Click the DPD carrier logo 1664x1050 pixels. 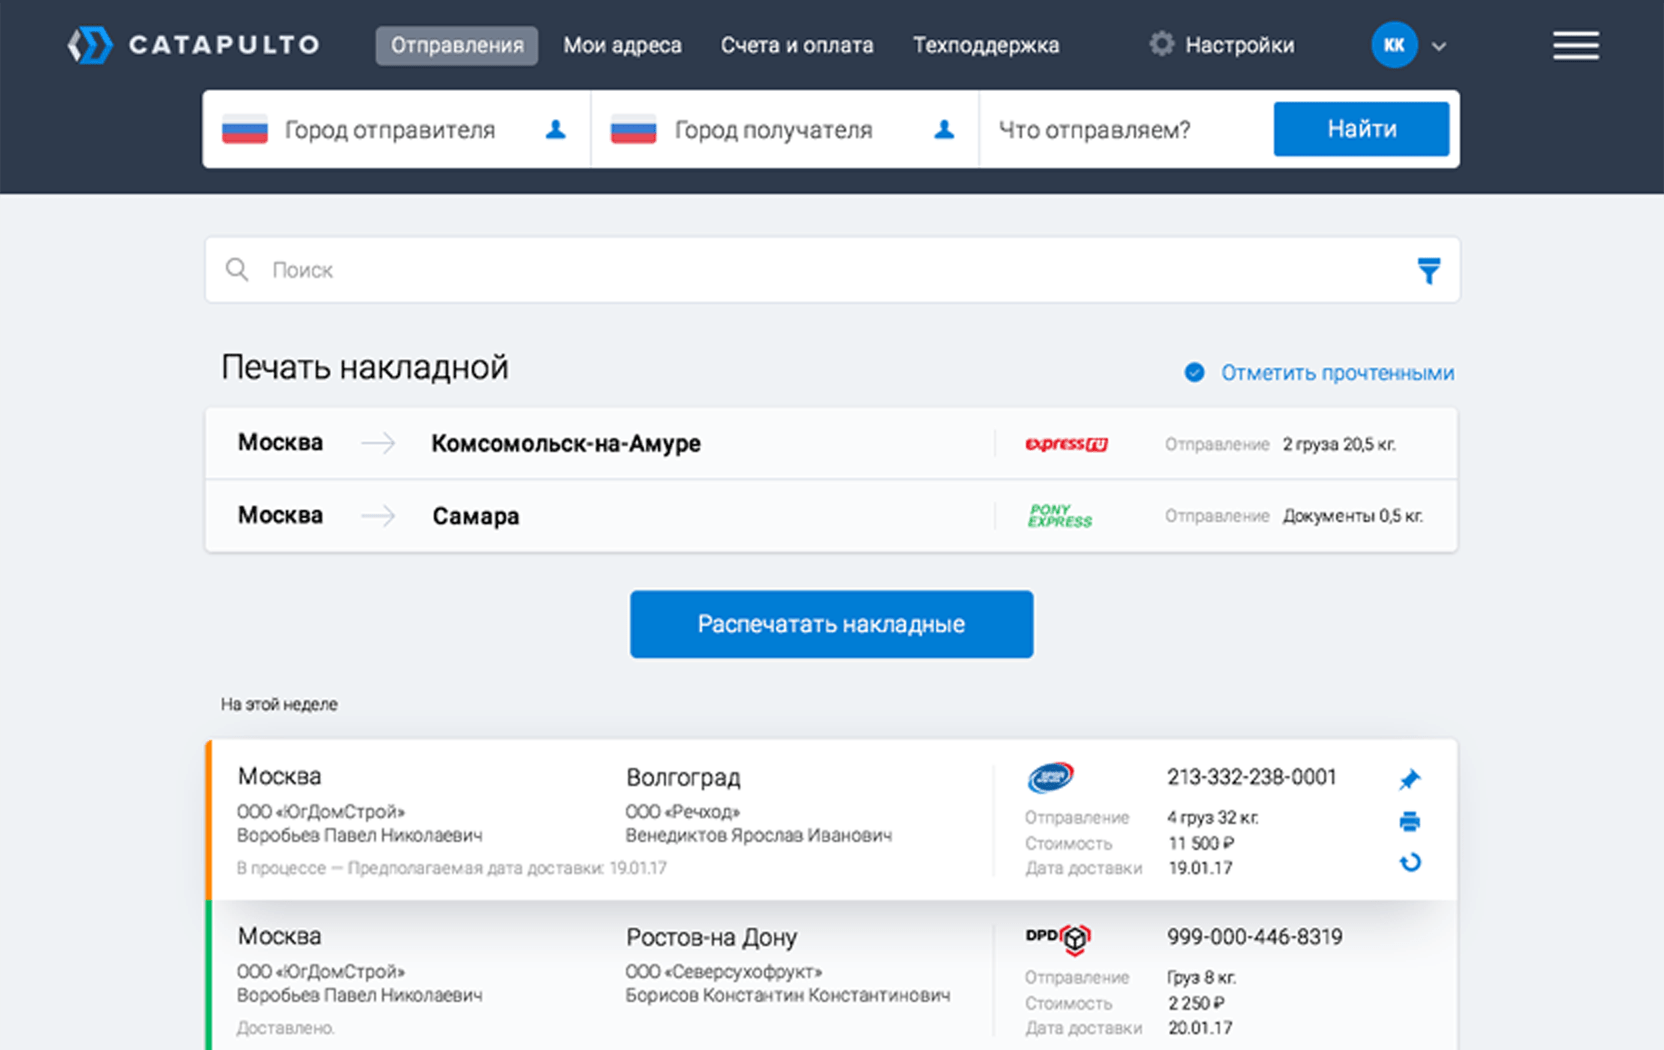click(1058, 938)
